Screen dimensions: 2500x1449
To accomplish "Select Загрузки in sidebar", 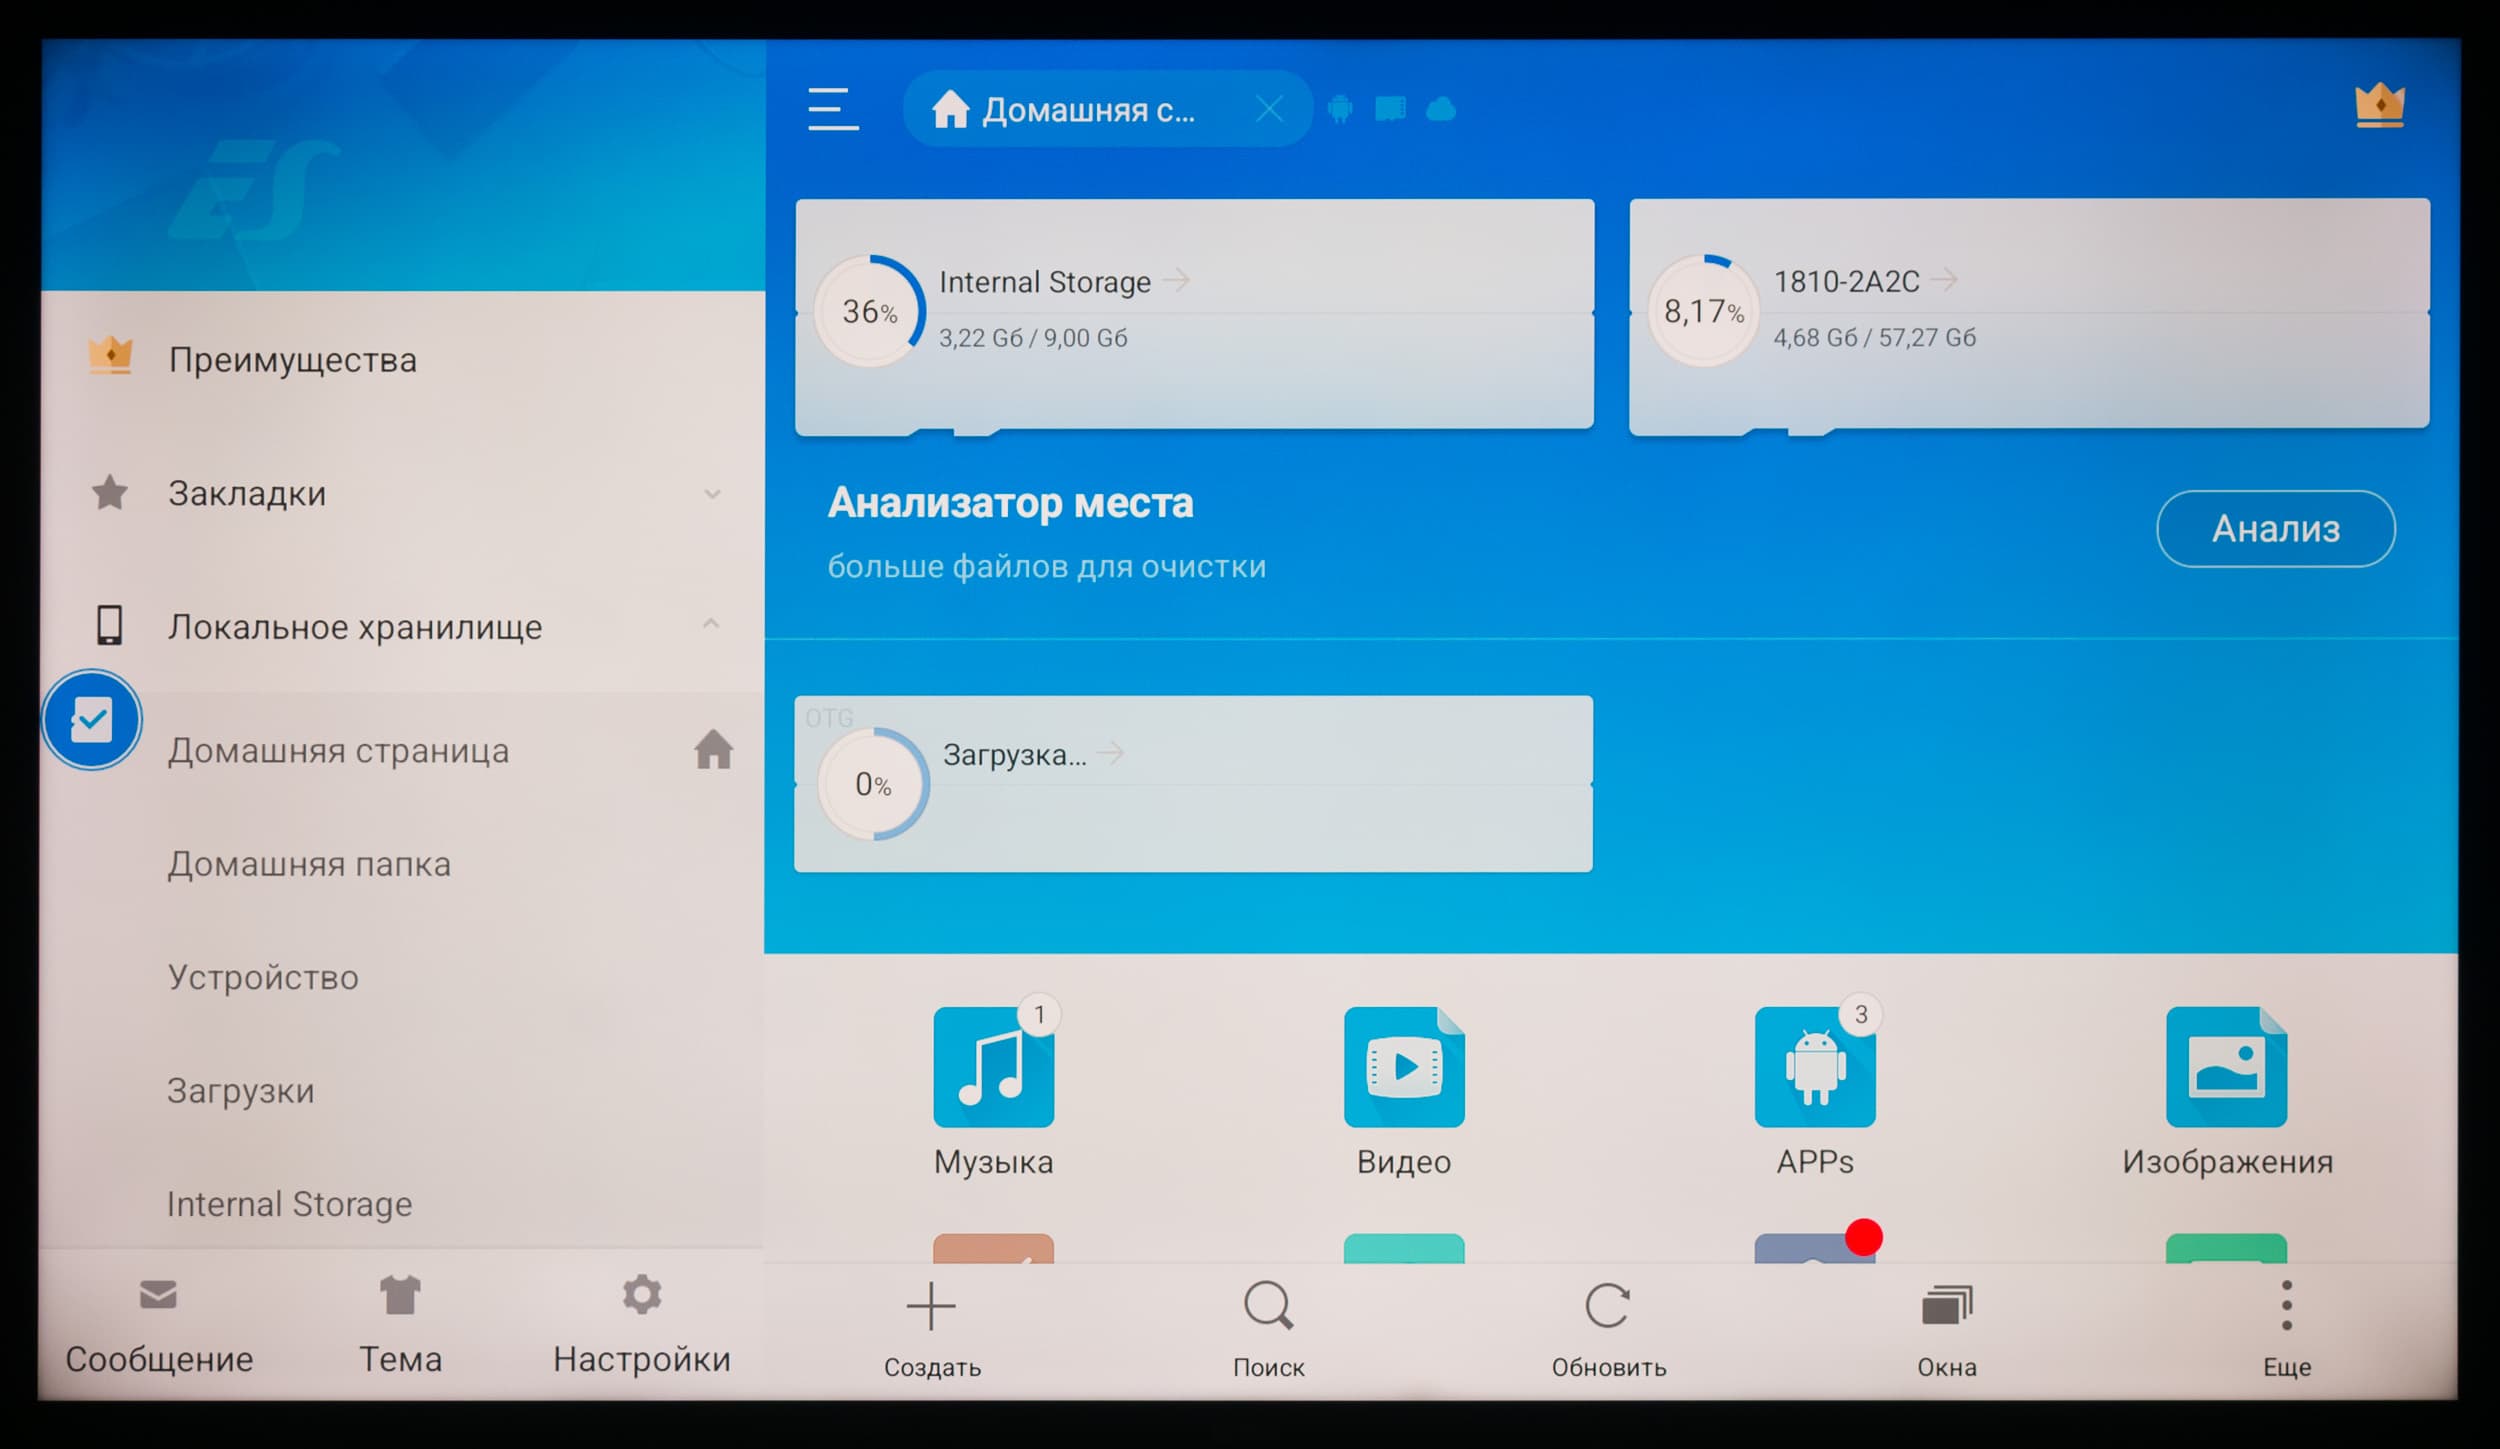I will (241, 1090).
